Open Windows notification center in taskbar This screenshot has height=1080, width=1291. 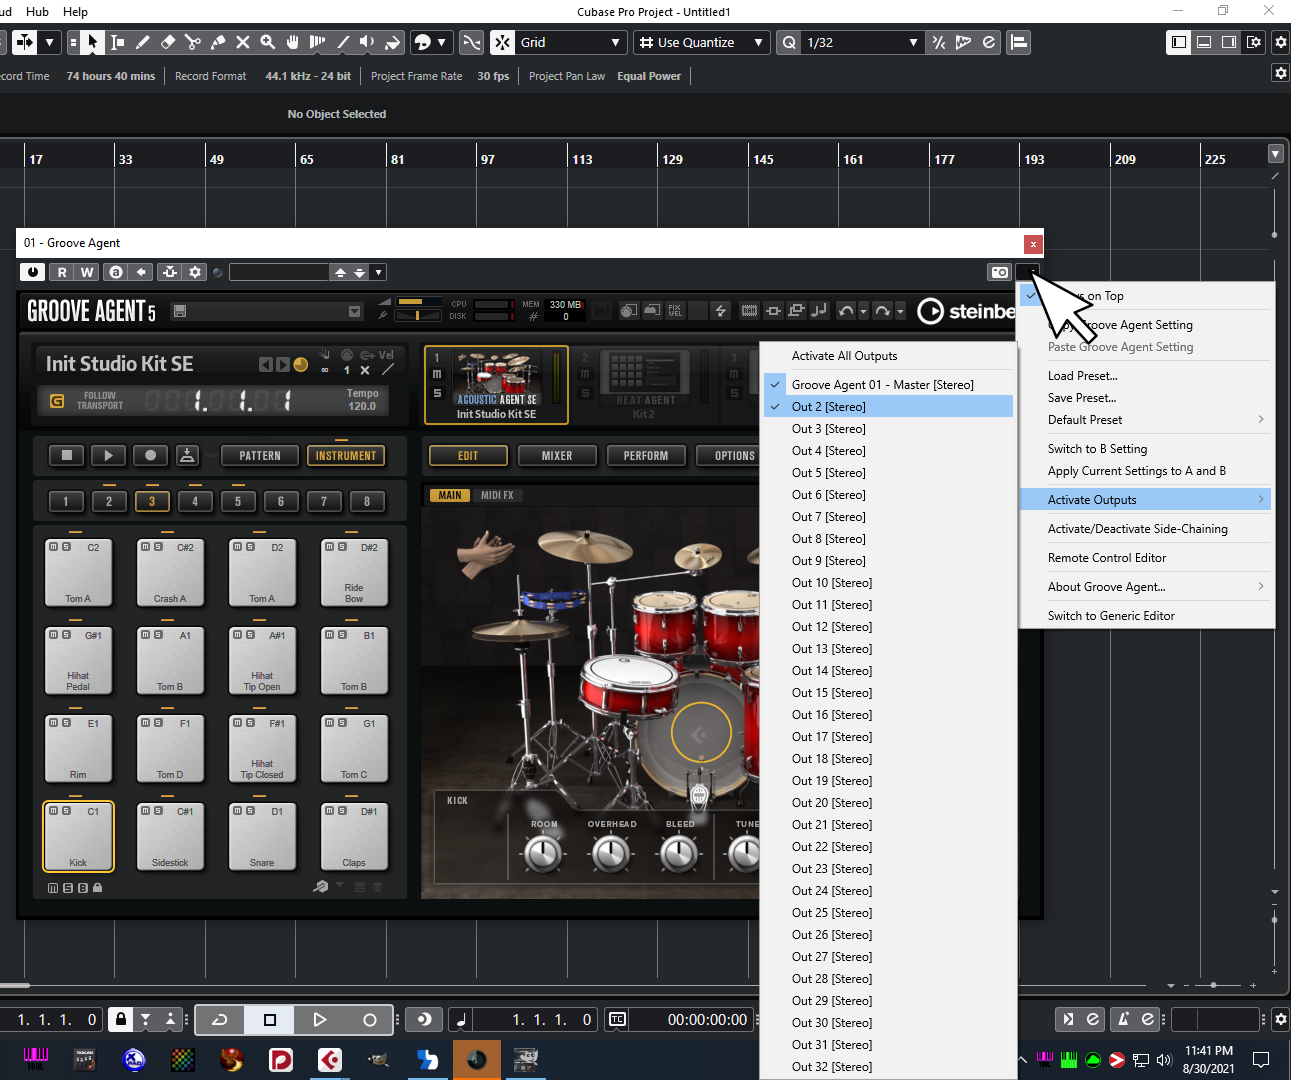(1261, 1060)
